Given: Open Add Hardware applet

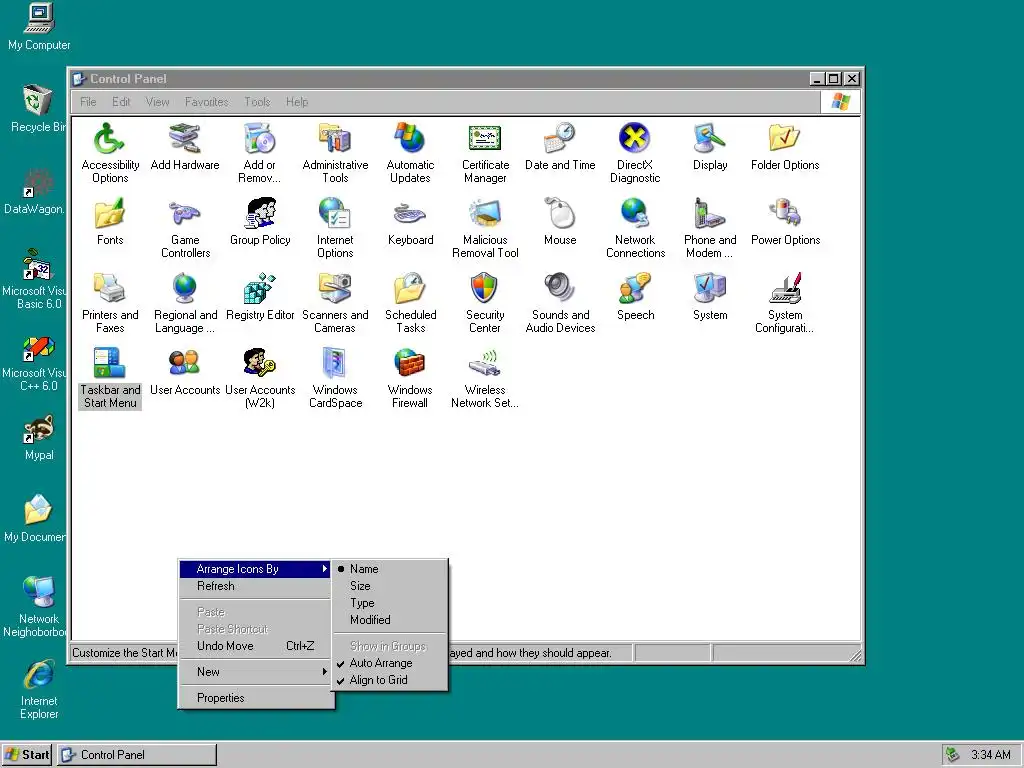Looking at the screenshot, I should [x=185, y=138].
